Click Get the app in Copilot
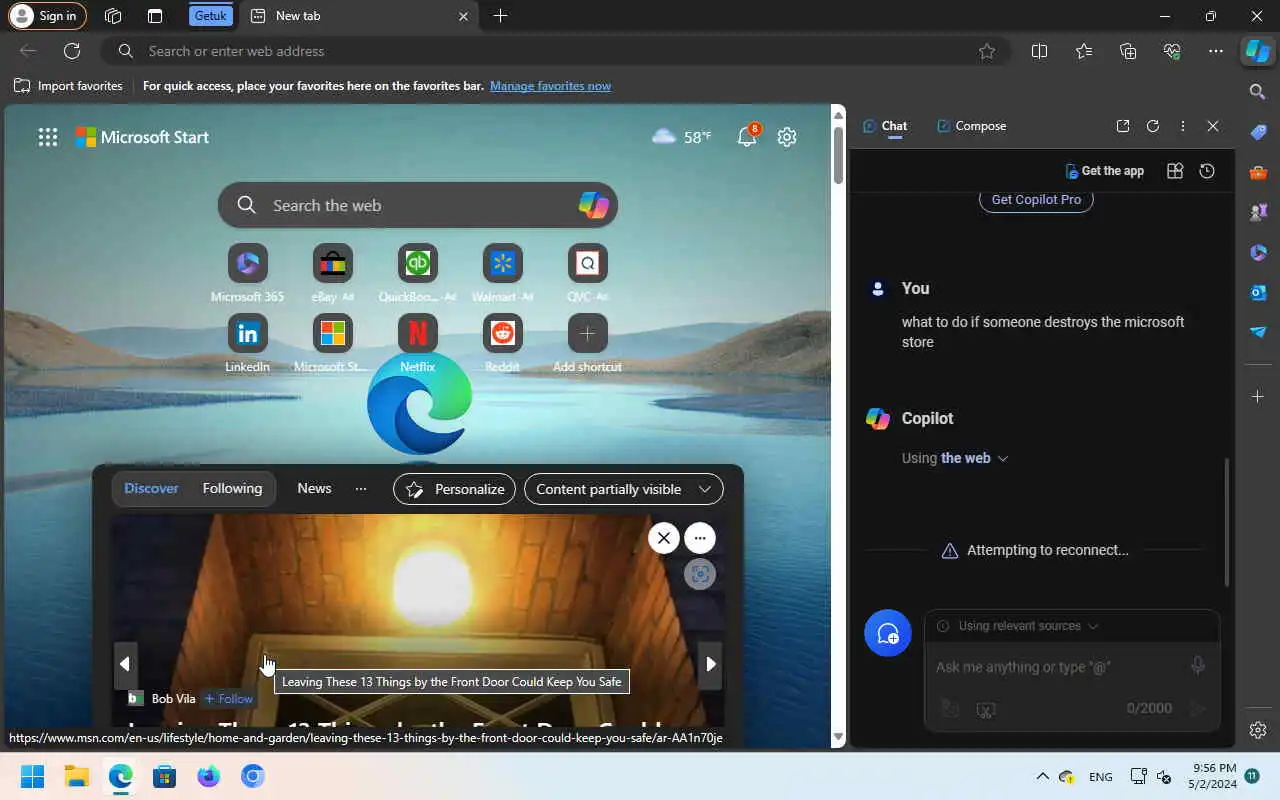 (x=1104, y=171)
